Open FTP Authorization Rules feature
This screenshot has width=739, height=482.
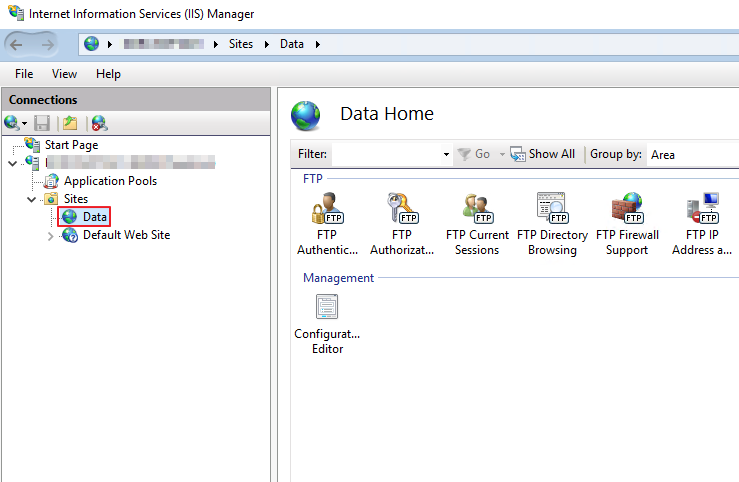(402, 223)
